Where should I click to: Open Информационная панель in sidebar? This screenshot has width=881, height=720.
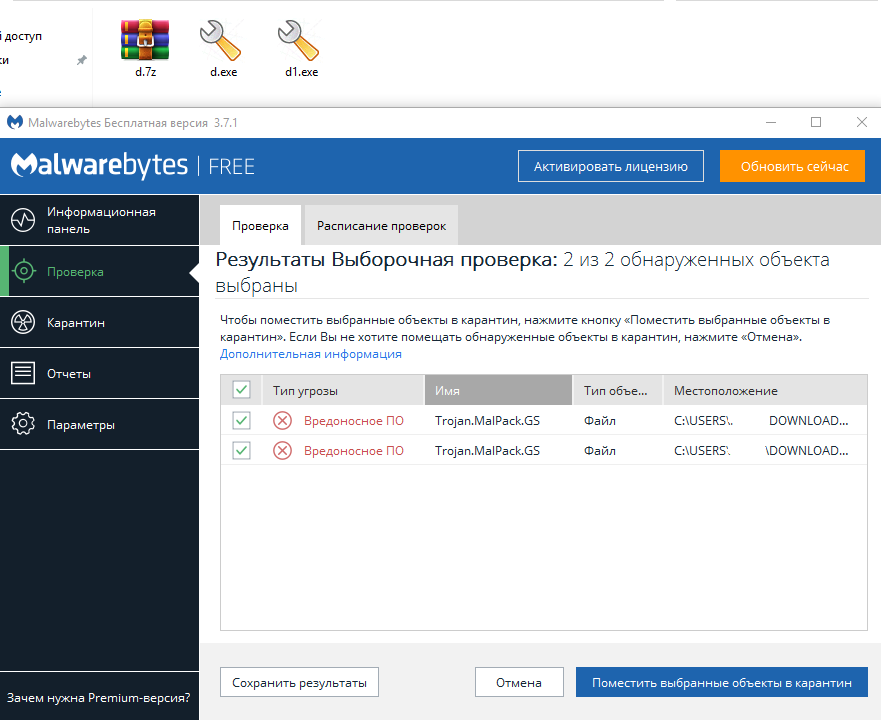[x=99, y=220]
